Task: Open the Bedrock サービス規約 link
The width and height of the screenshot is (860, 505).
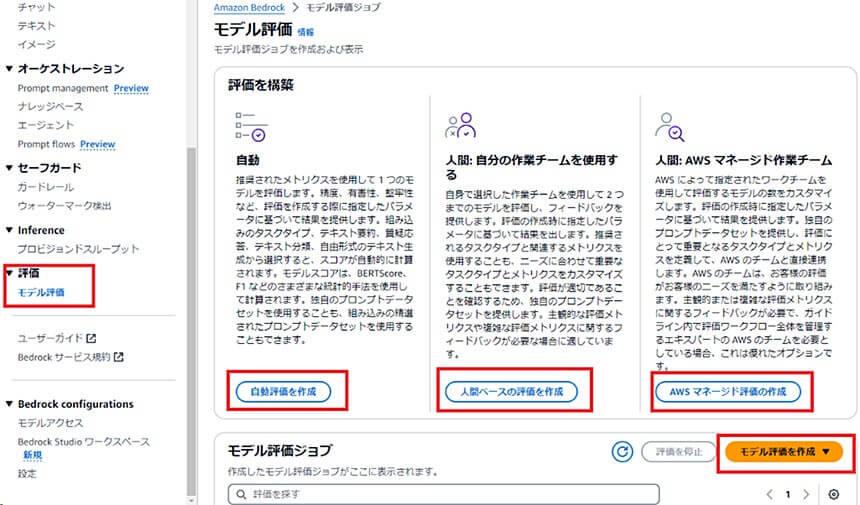Action: pyautogui.click(x=64, y=357)
